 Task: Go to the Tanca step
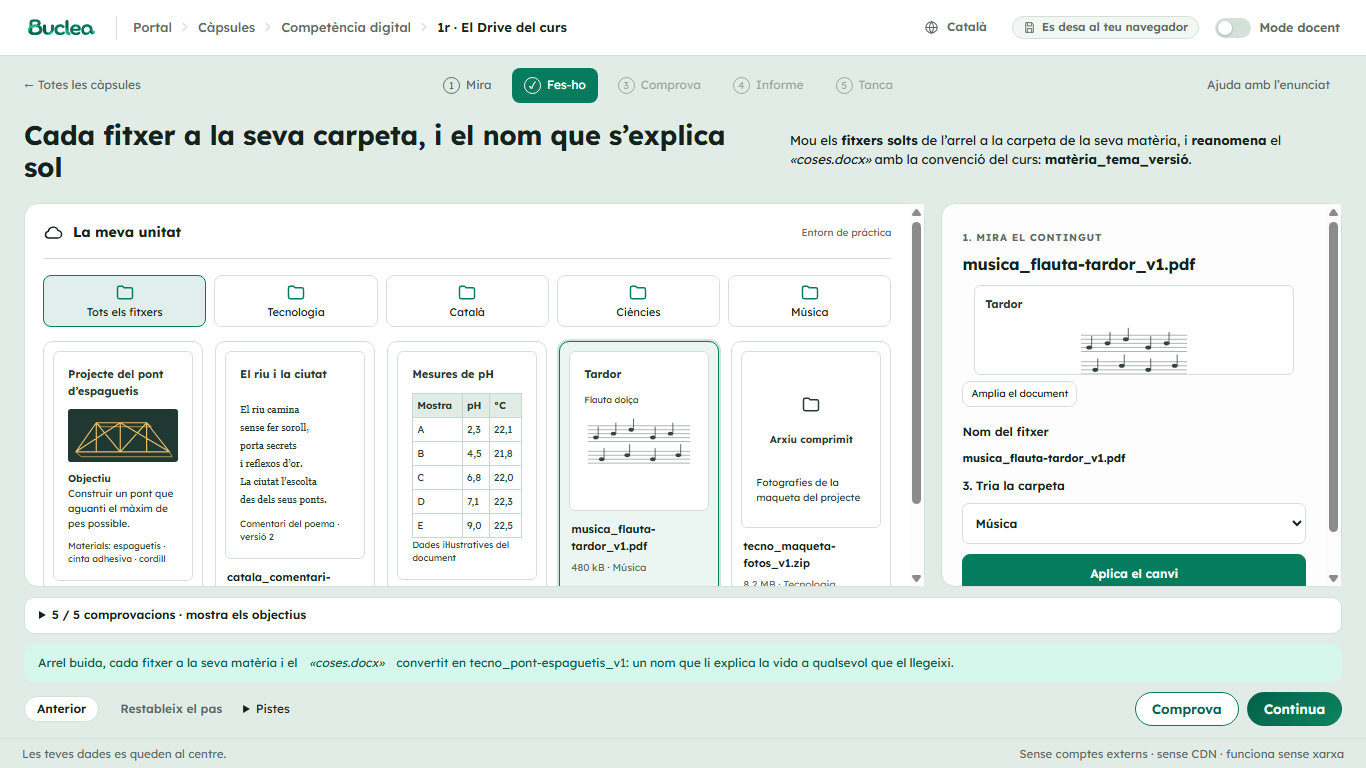865,85
